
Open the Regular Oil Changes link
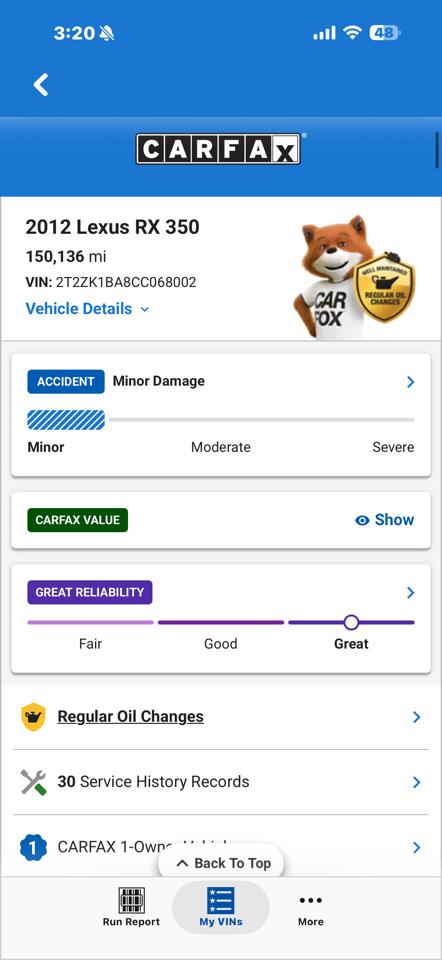click(x=130, y=716)
